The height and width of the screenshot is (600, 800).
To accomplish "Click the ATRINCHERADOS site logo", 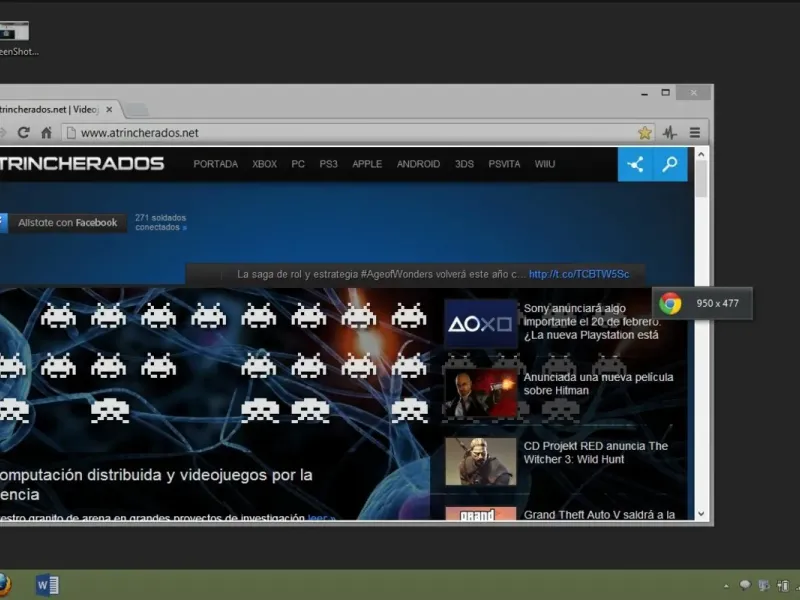I will (x=82, y=163).
